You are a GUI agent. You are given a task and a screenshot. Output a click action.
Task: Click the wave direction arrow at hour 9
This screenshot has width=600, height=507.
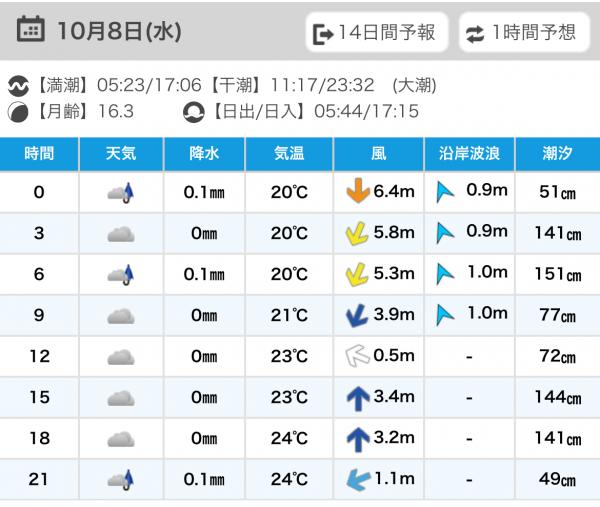point(446,315)
